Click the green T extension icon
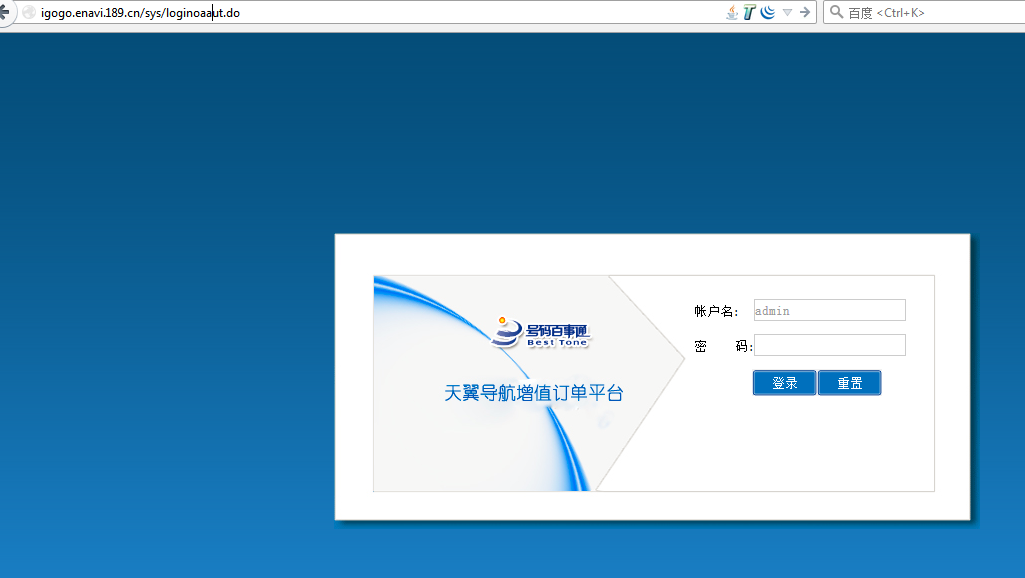The height and width of the screenshot is (578, 1025). tap(750, 12)
